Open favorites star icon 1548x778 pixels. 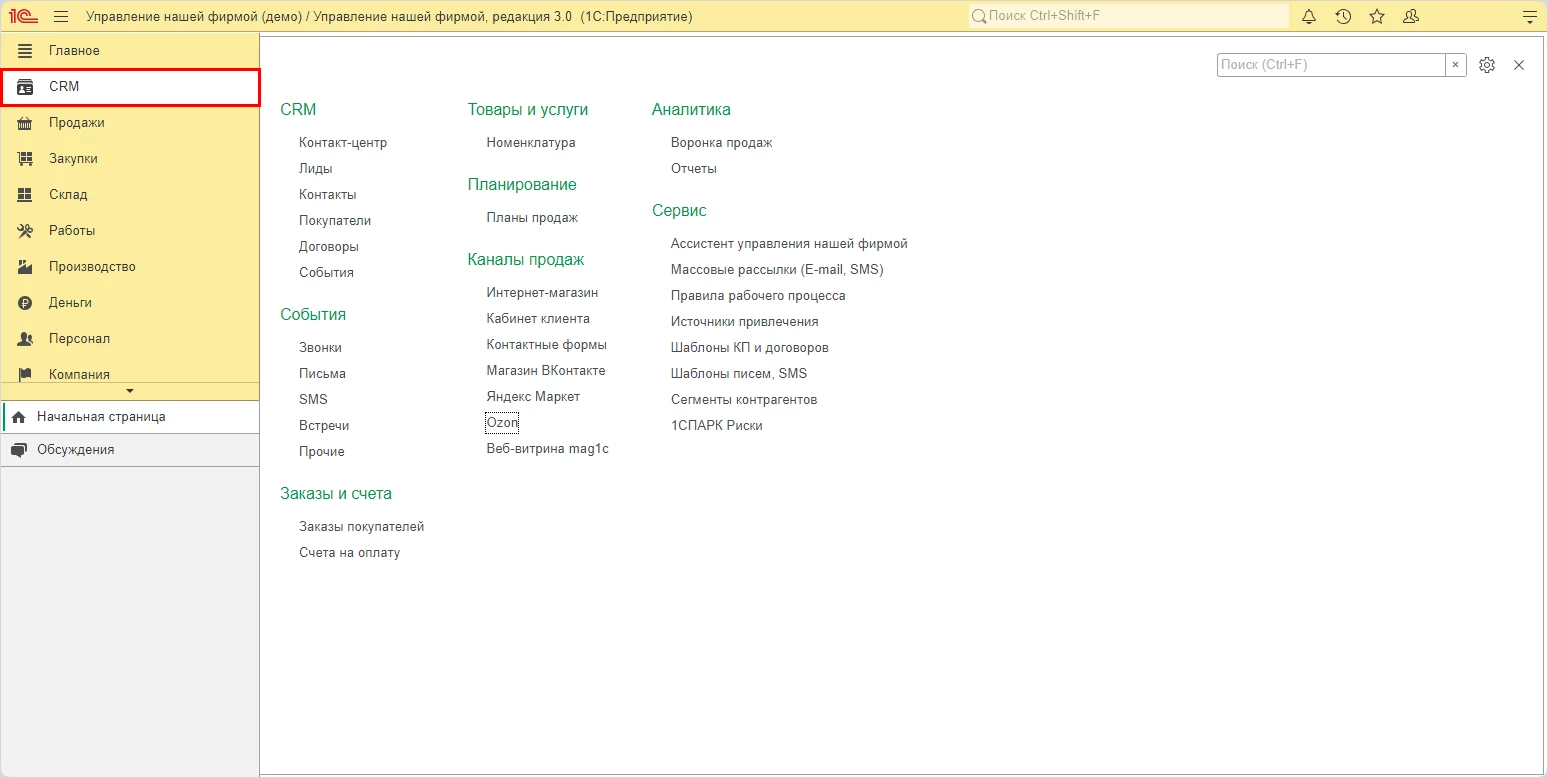click(x=1377, y=16)
